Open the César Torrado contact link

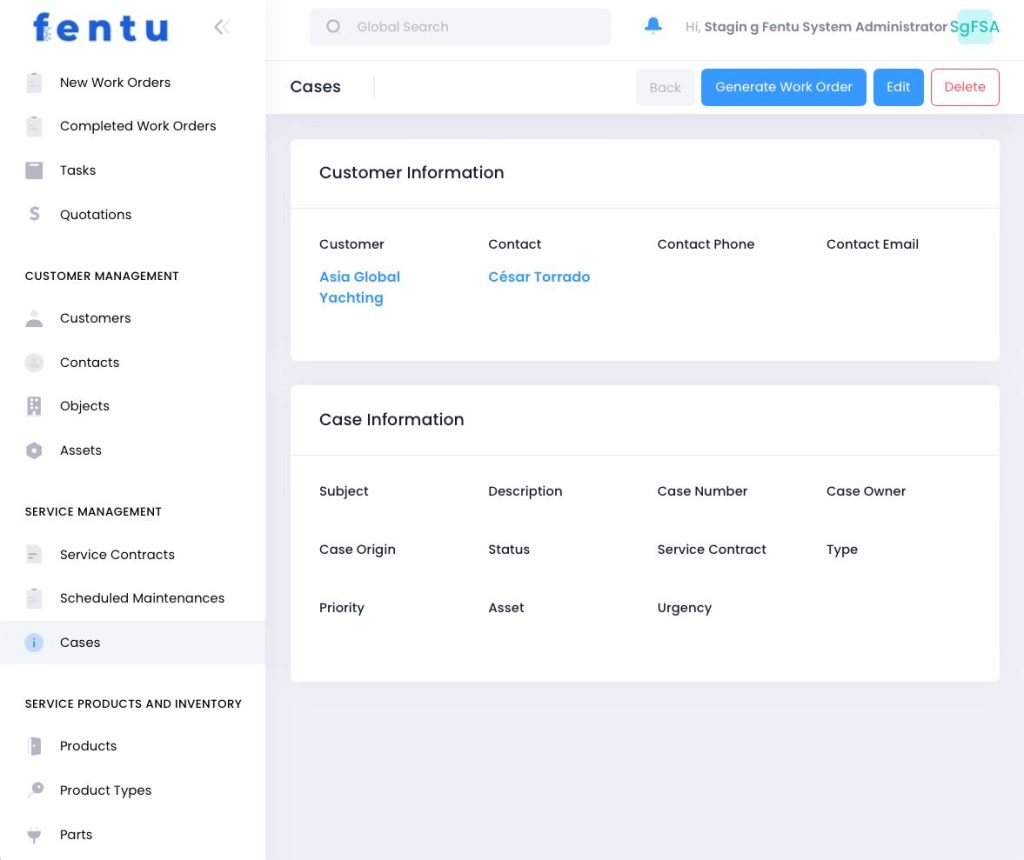[539, 277]
